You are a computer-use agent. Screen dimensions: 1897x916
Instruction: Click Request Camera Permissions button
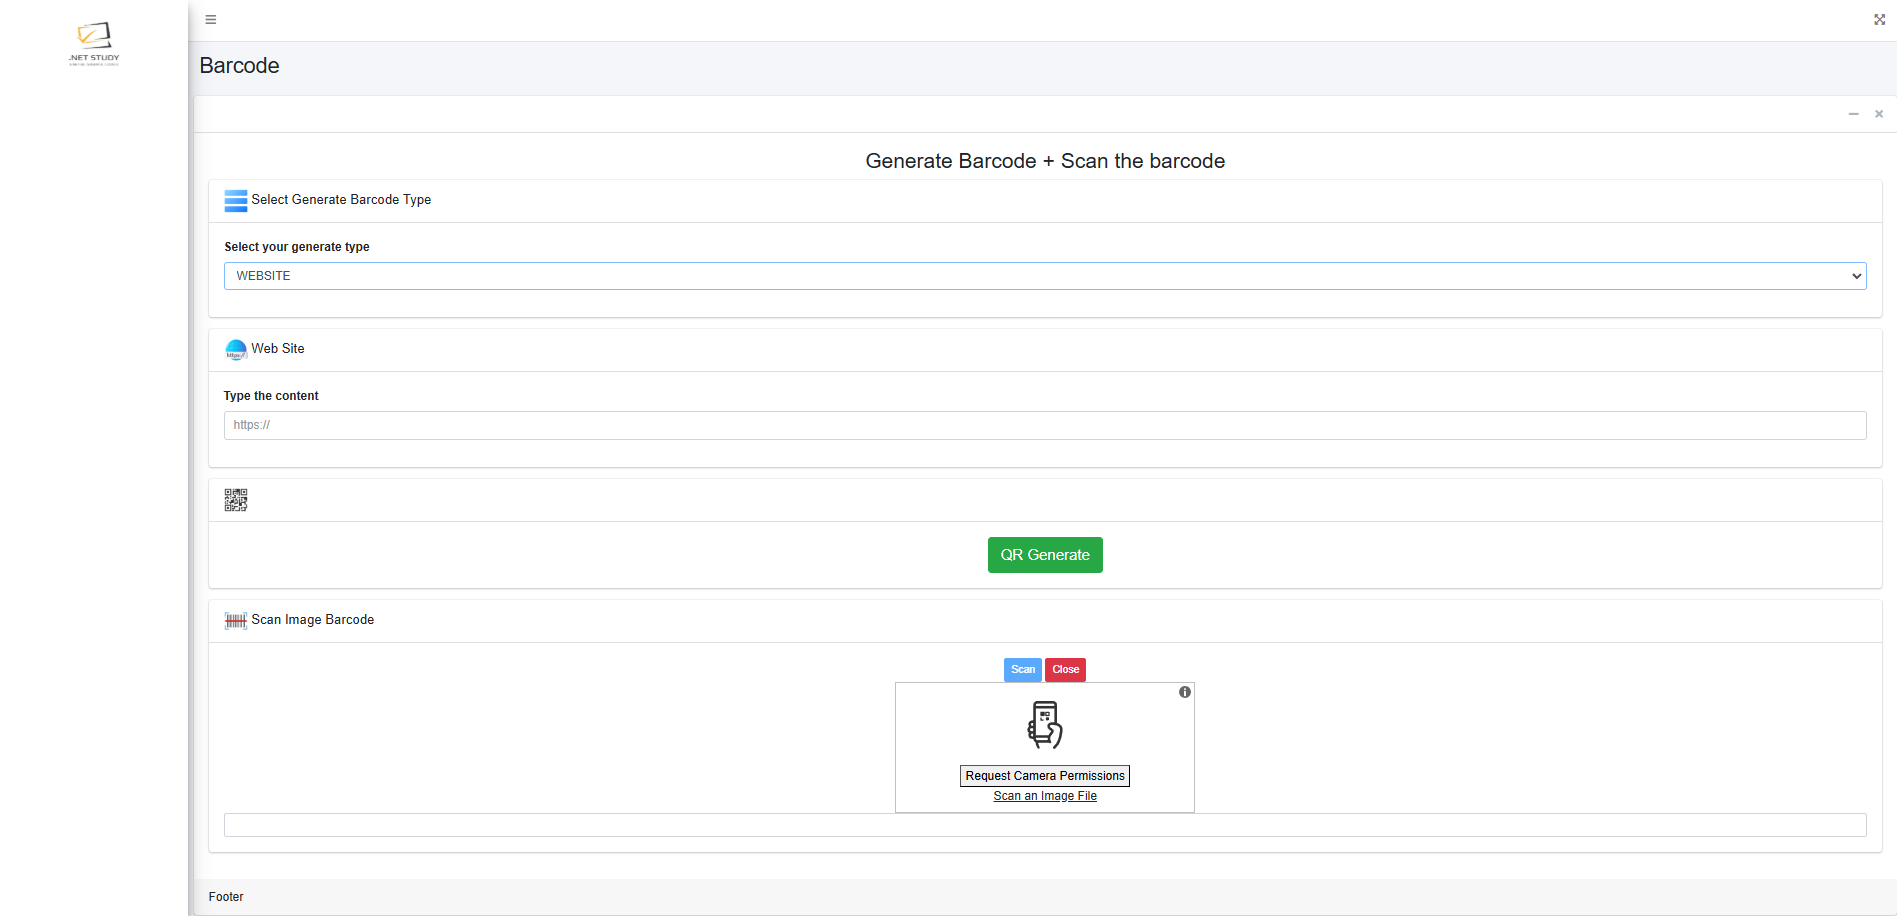[x=1044, y=776]
